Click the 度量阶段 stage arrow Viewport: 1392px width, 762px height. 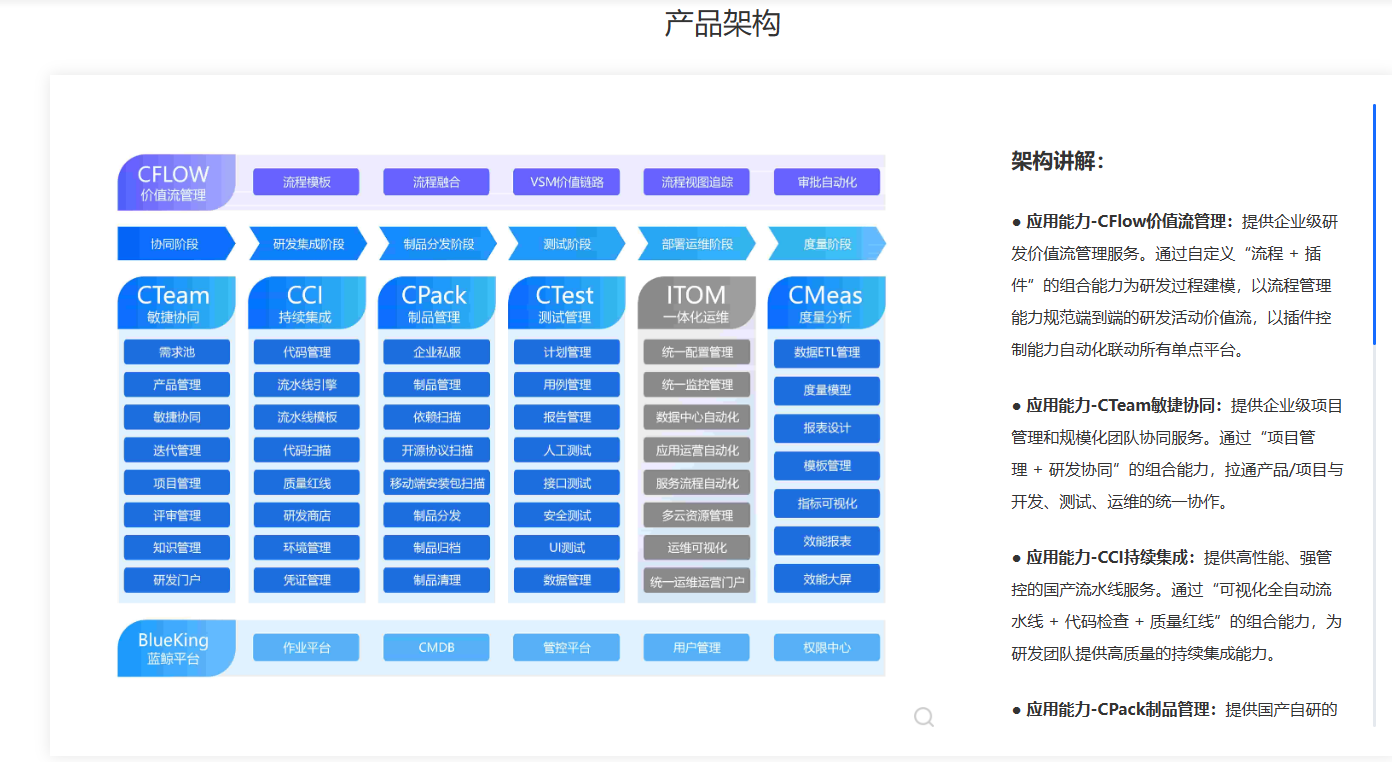point(827,244)
